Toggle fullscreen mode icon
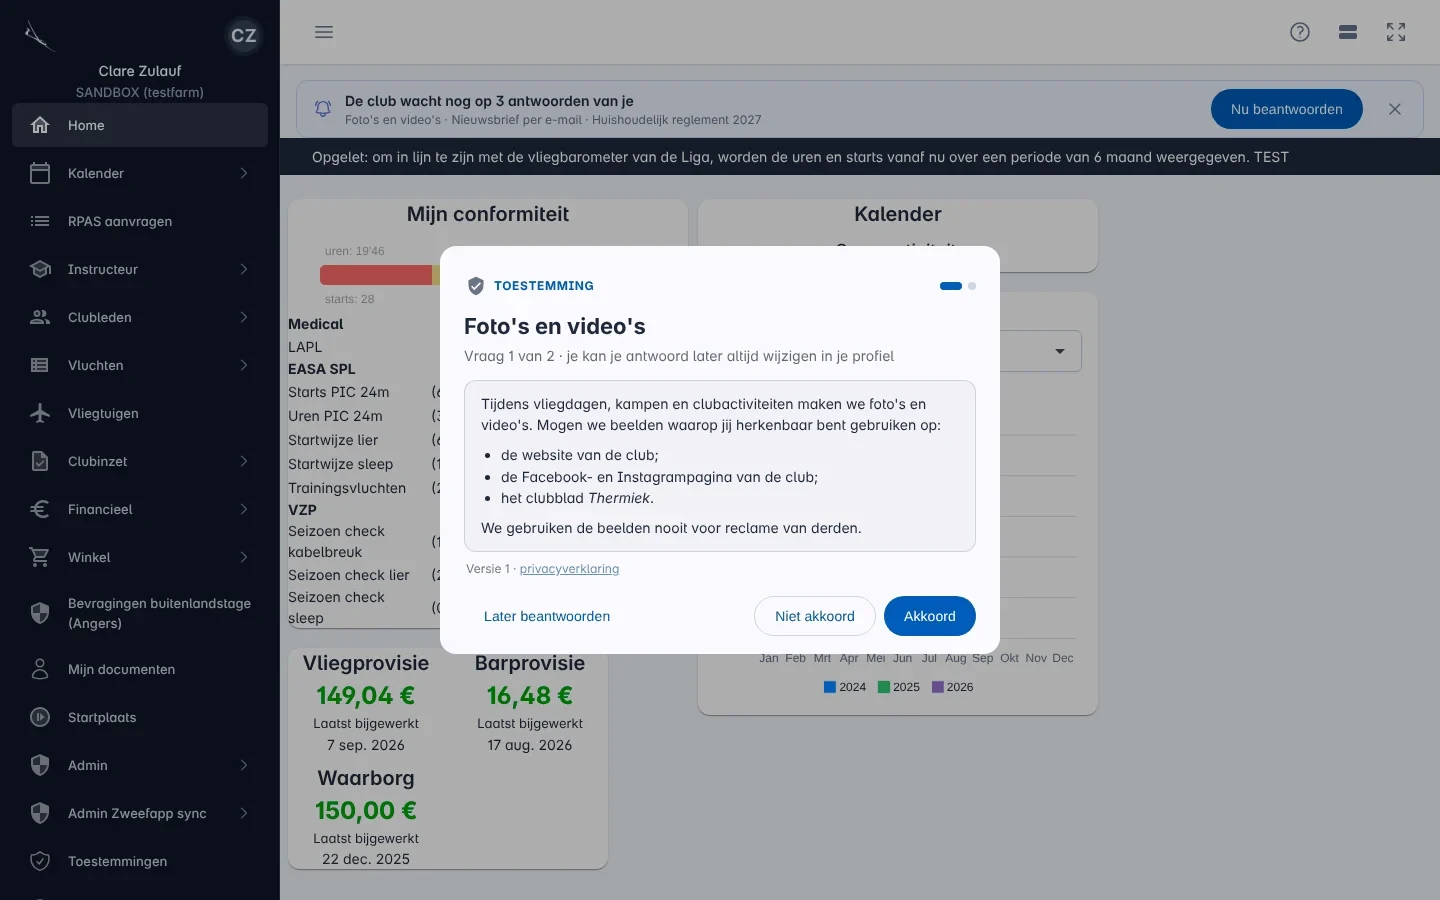Image resolution: width=1440 pixels, height=900 pixels. [1396, 32]
